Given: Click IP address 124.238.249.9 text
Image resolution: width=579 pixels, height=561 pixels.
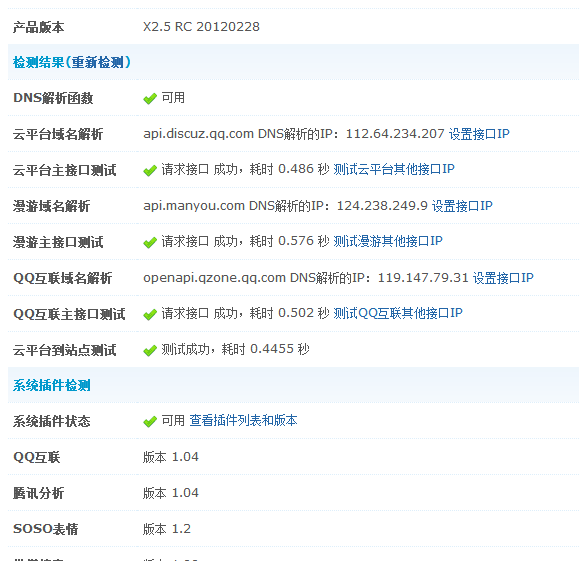Looking at the screenshot, I should [382, 205].
